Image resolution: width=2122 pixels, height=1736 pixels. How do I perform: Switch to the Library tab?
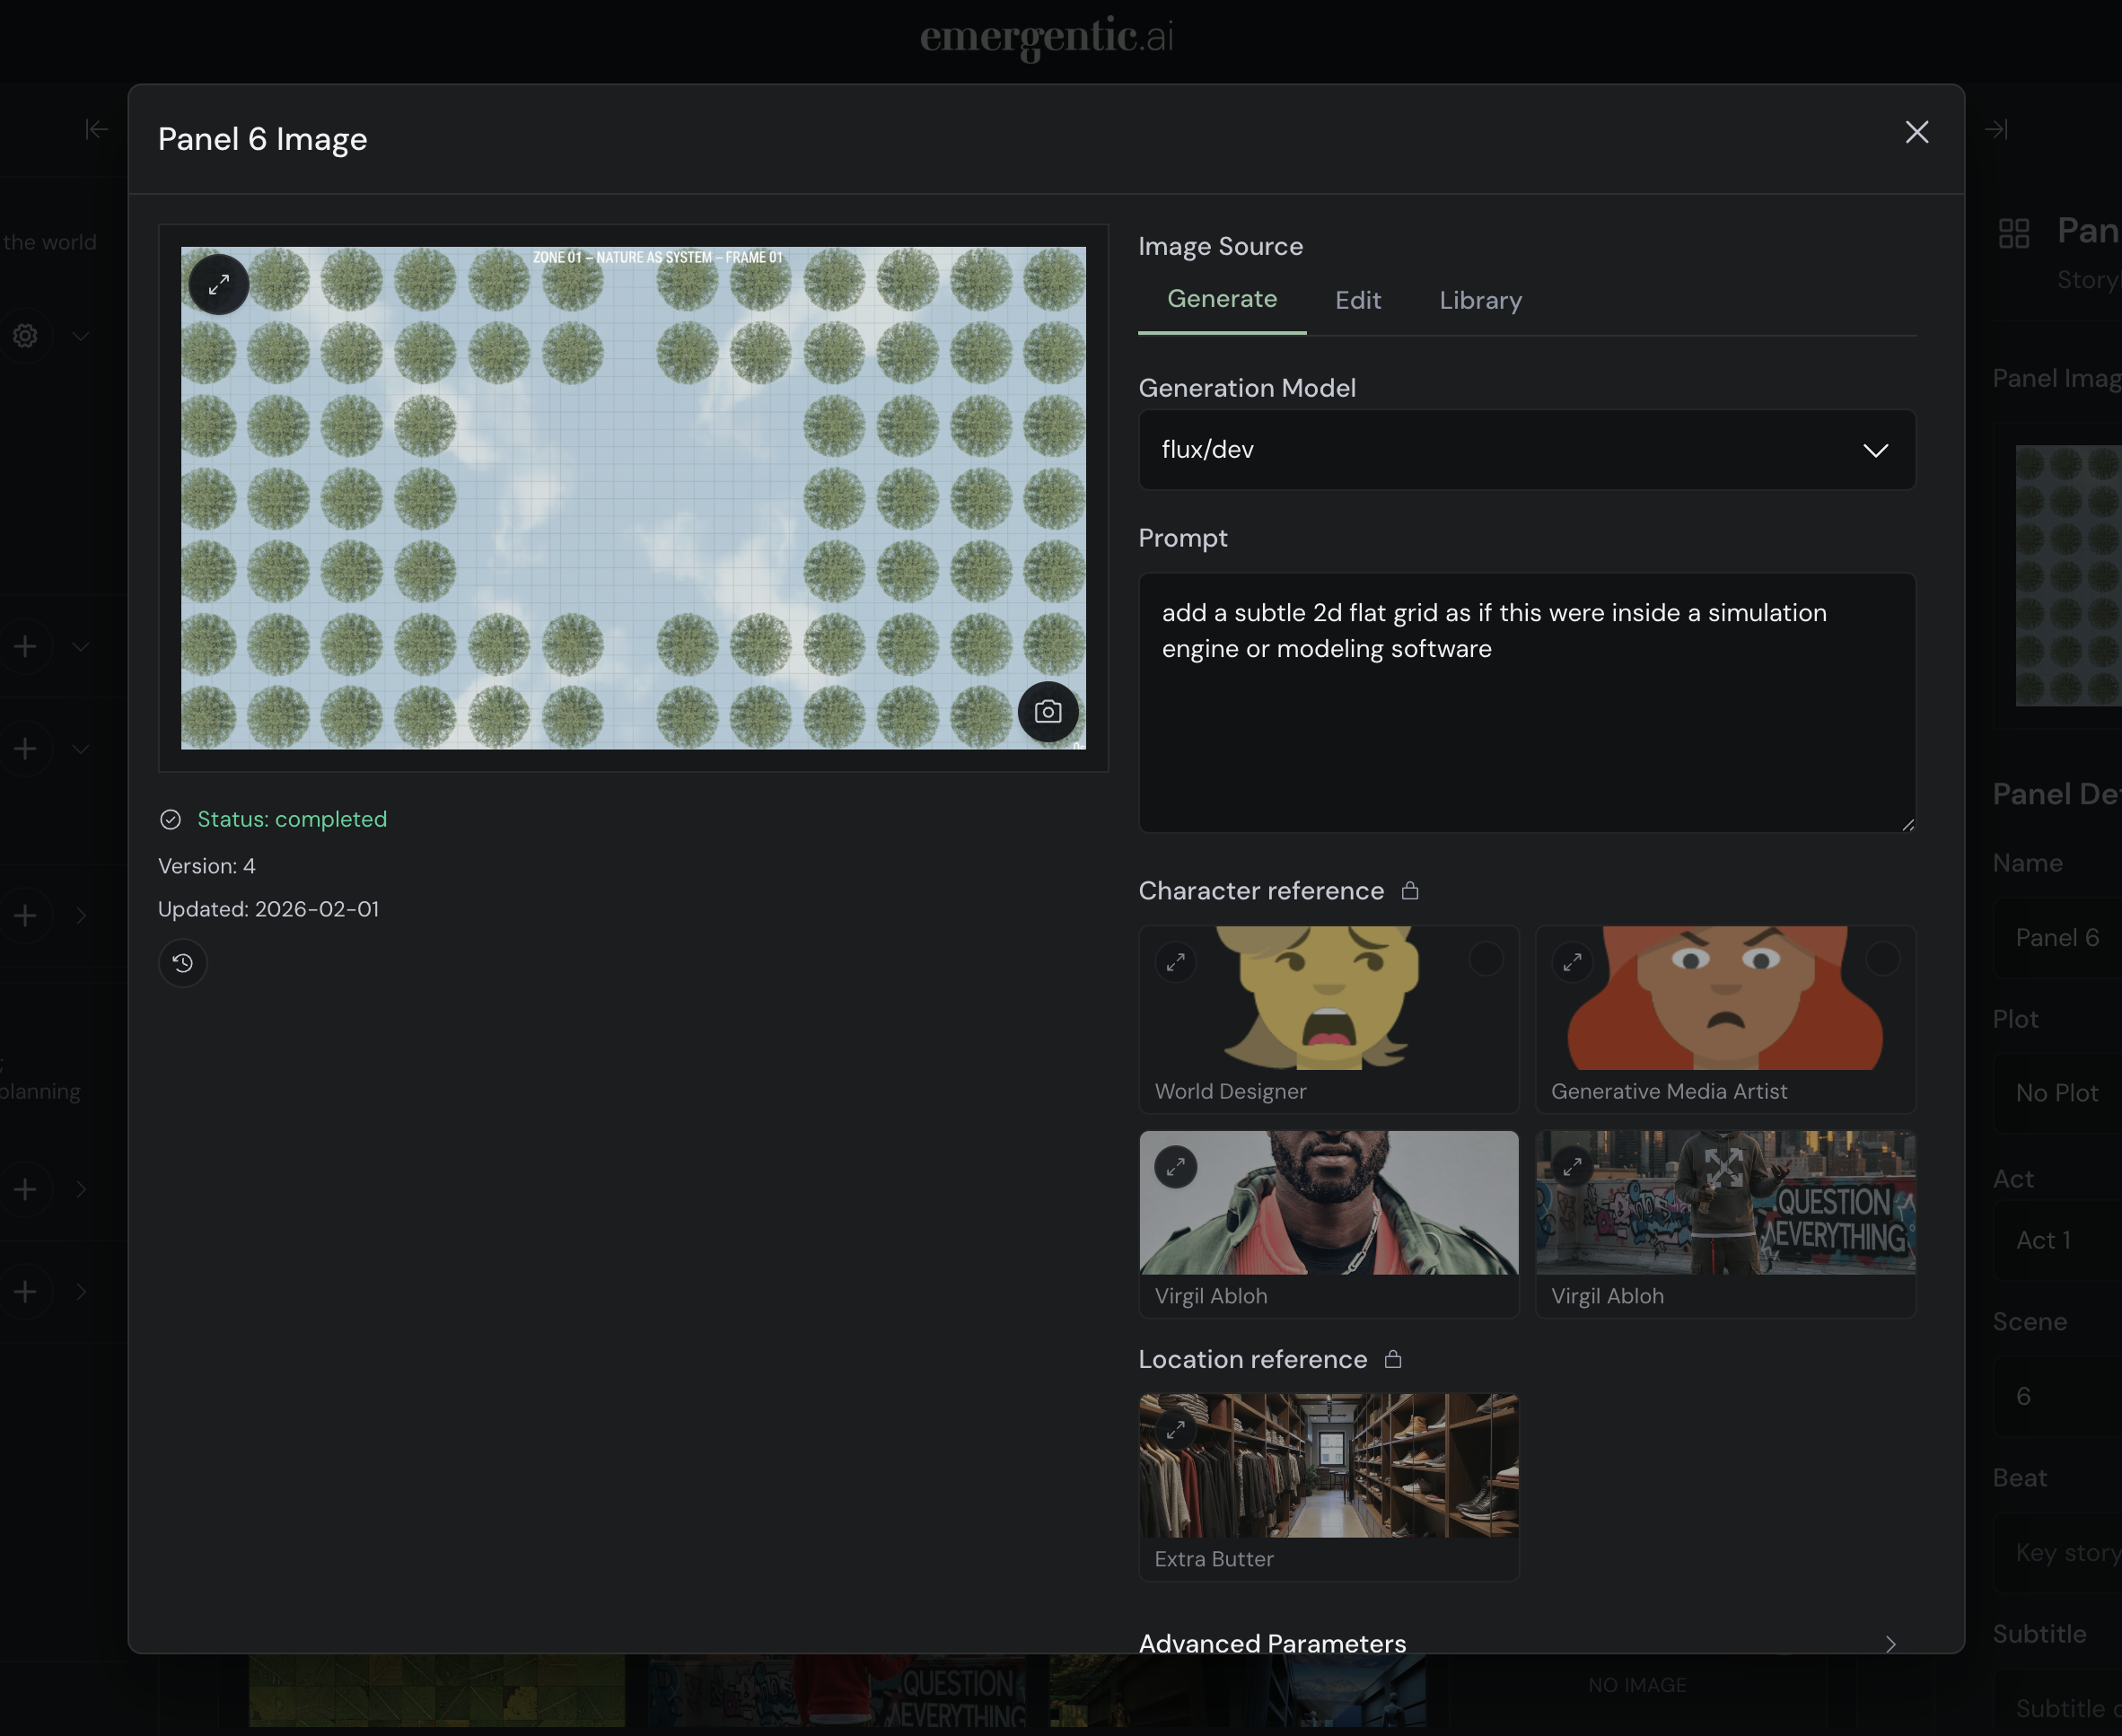[1480, 300]
